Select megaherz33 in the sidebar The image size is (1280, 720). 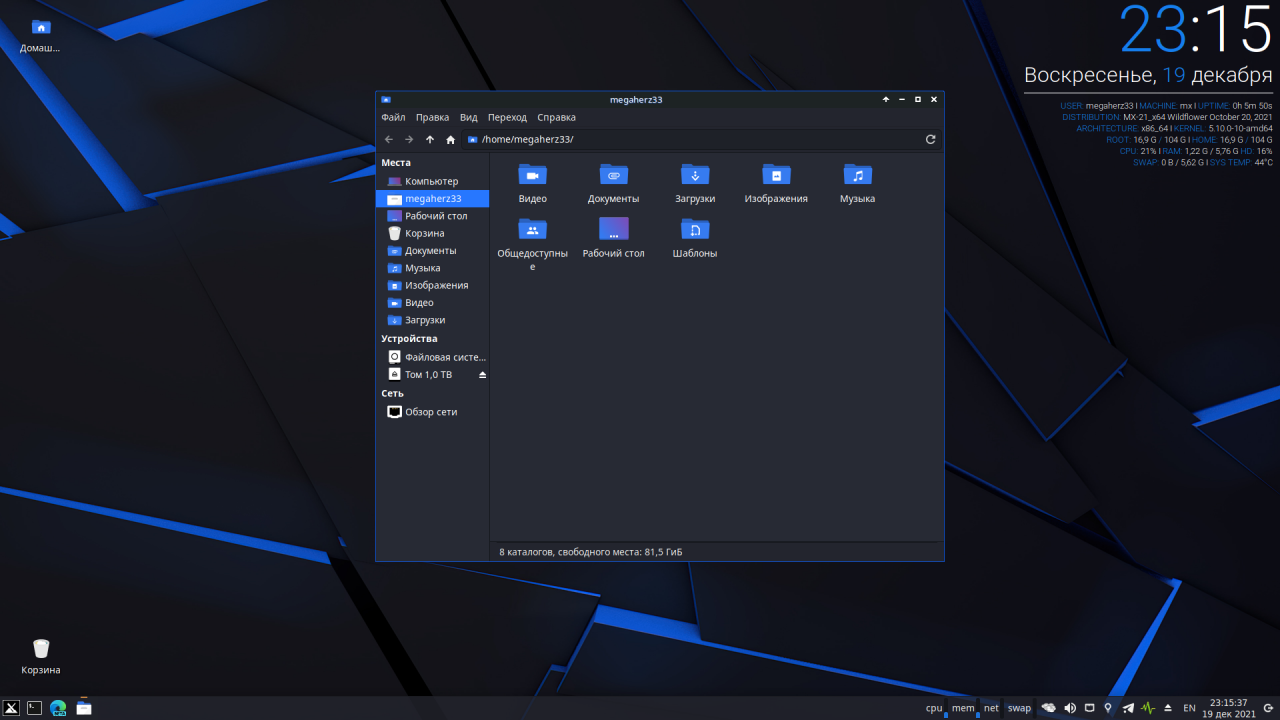pyautogui.click(x=432, y=199)
